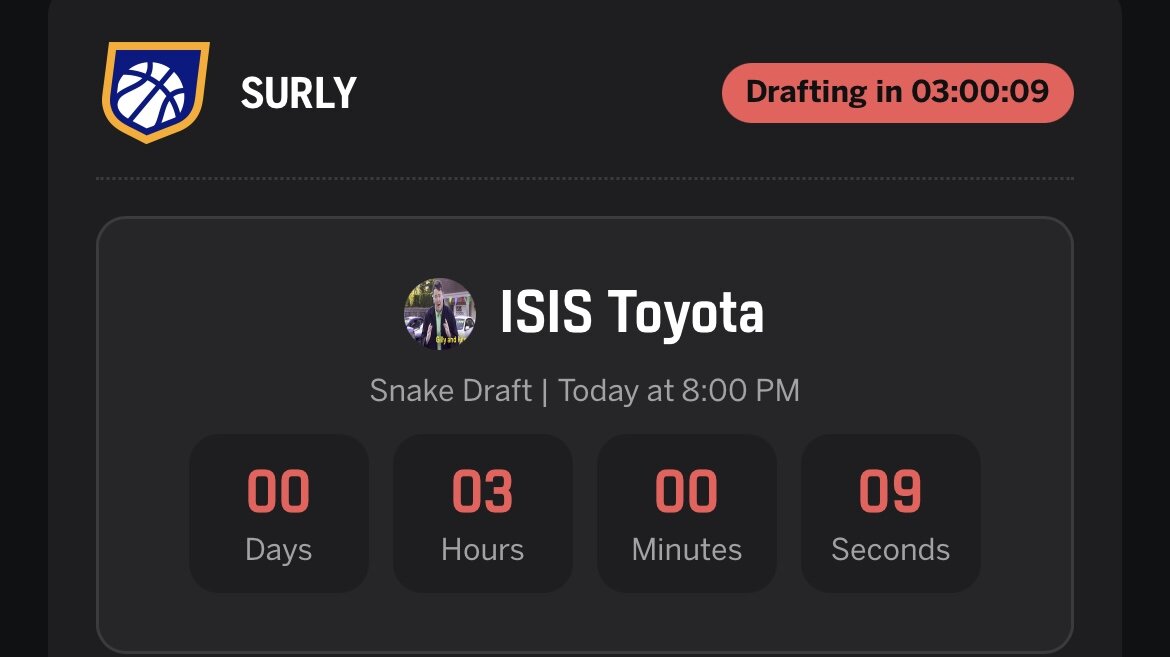
Task: Click the basketball shield league logo
Action: tap(155, 93)
